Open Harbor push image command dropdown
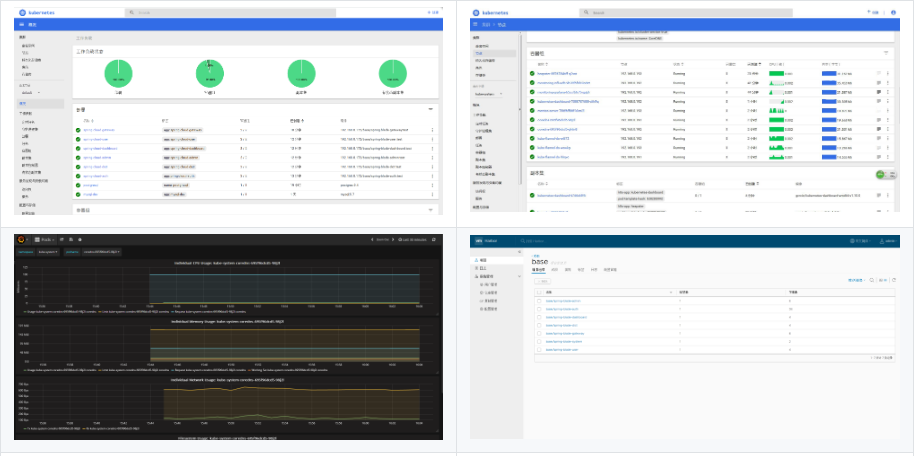Image resolution: width=914 pixels, height=456 pixels. (x=857, y=280)
